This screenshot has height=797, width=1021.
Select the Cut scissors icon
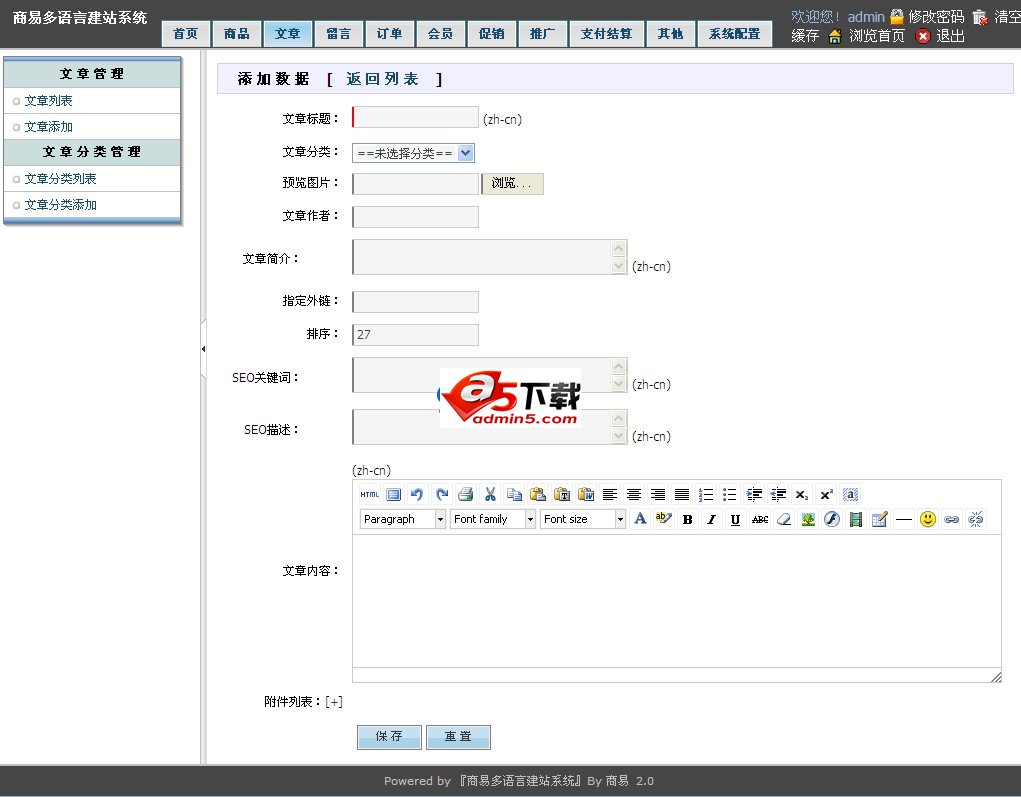490,494
